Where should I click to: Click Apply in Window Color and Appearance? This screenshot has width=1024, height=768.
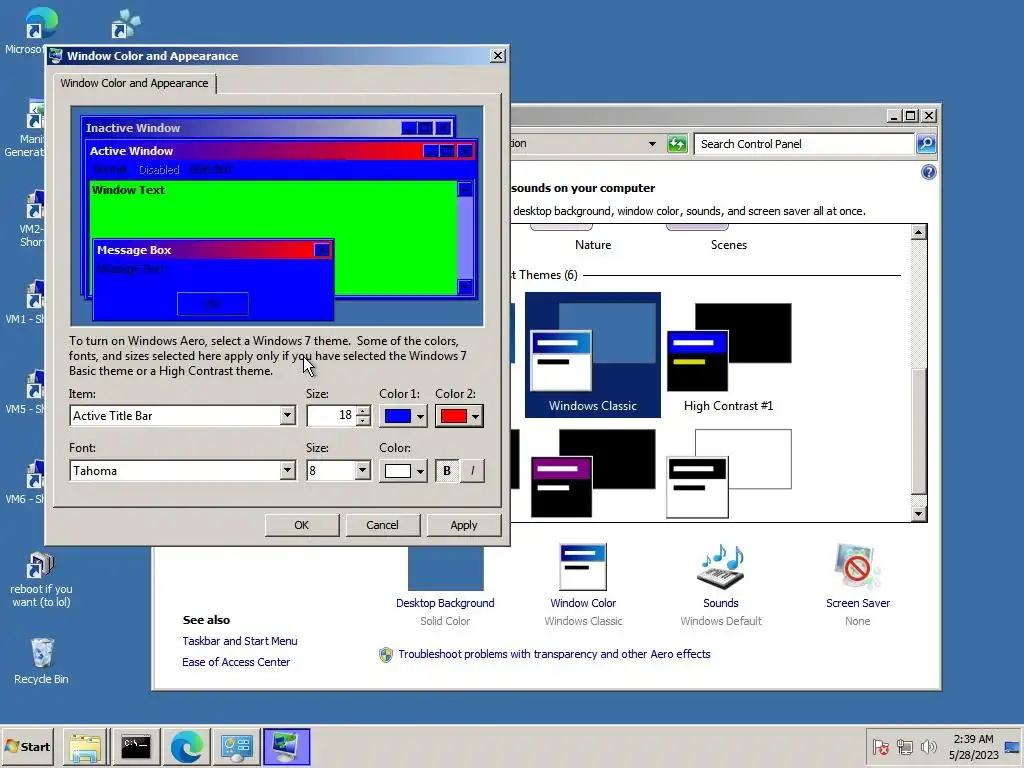[464, 525]
